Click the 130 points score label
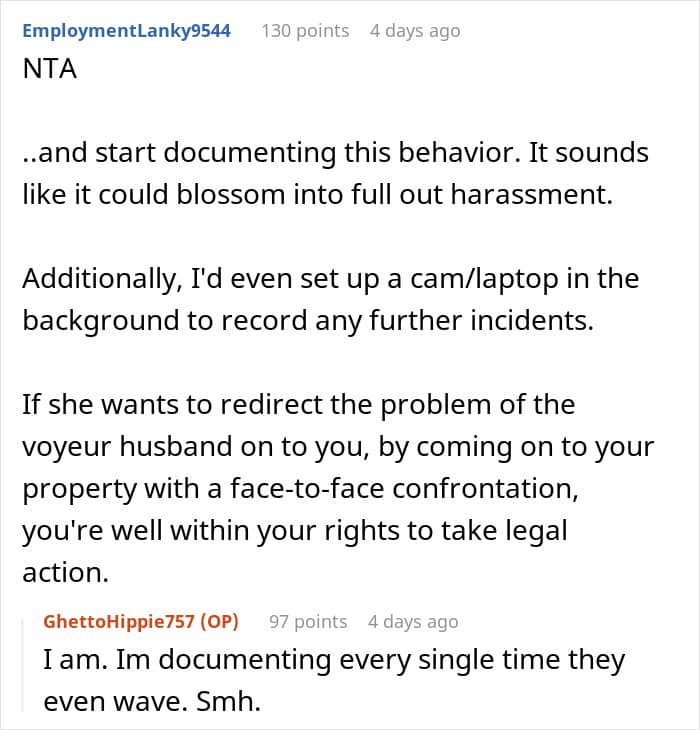This screenshot has width=700, height=730. [x=305, y=31]
